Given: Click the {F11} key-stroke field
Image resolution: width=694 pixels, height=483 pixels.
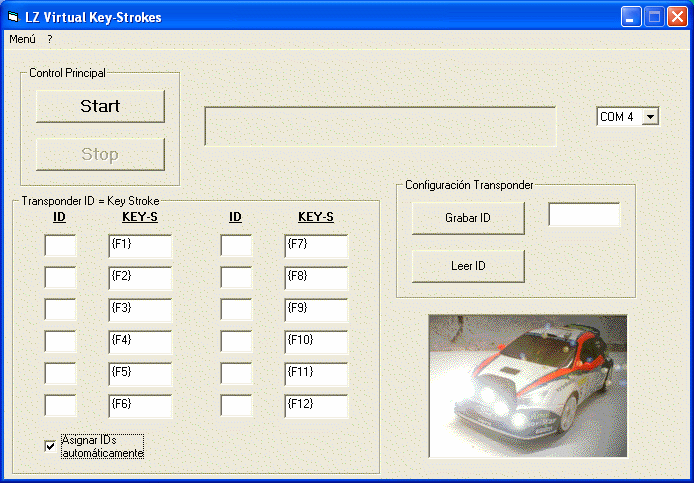Looking at the screenshot, I should pos(316,374).
